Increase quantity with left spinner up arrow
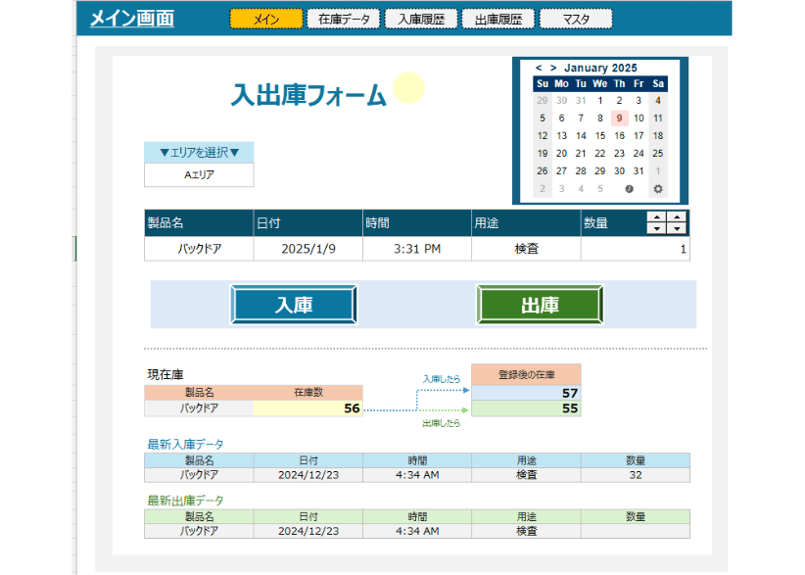Screen dimensions: 805x575 pos(657,217)
